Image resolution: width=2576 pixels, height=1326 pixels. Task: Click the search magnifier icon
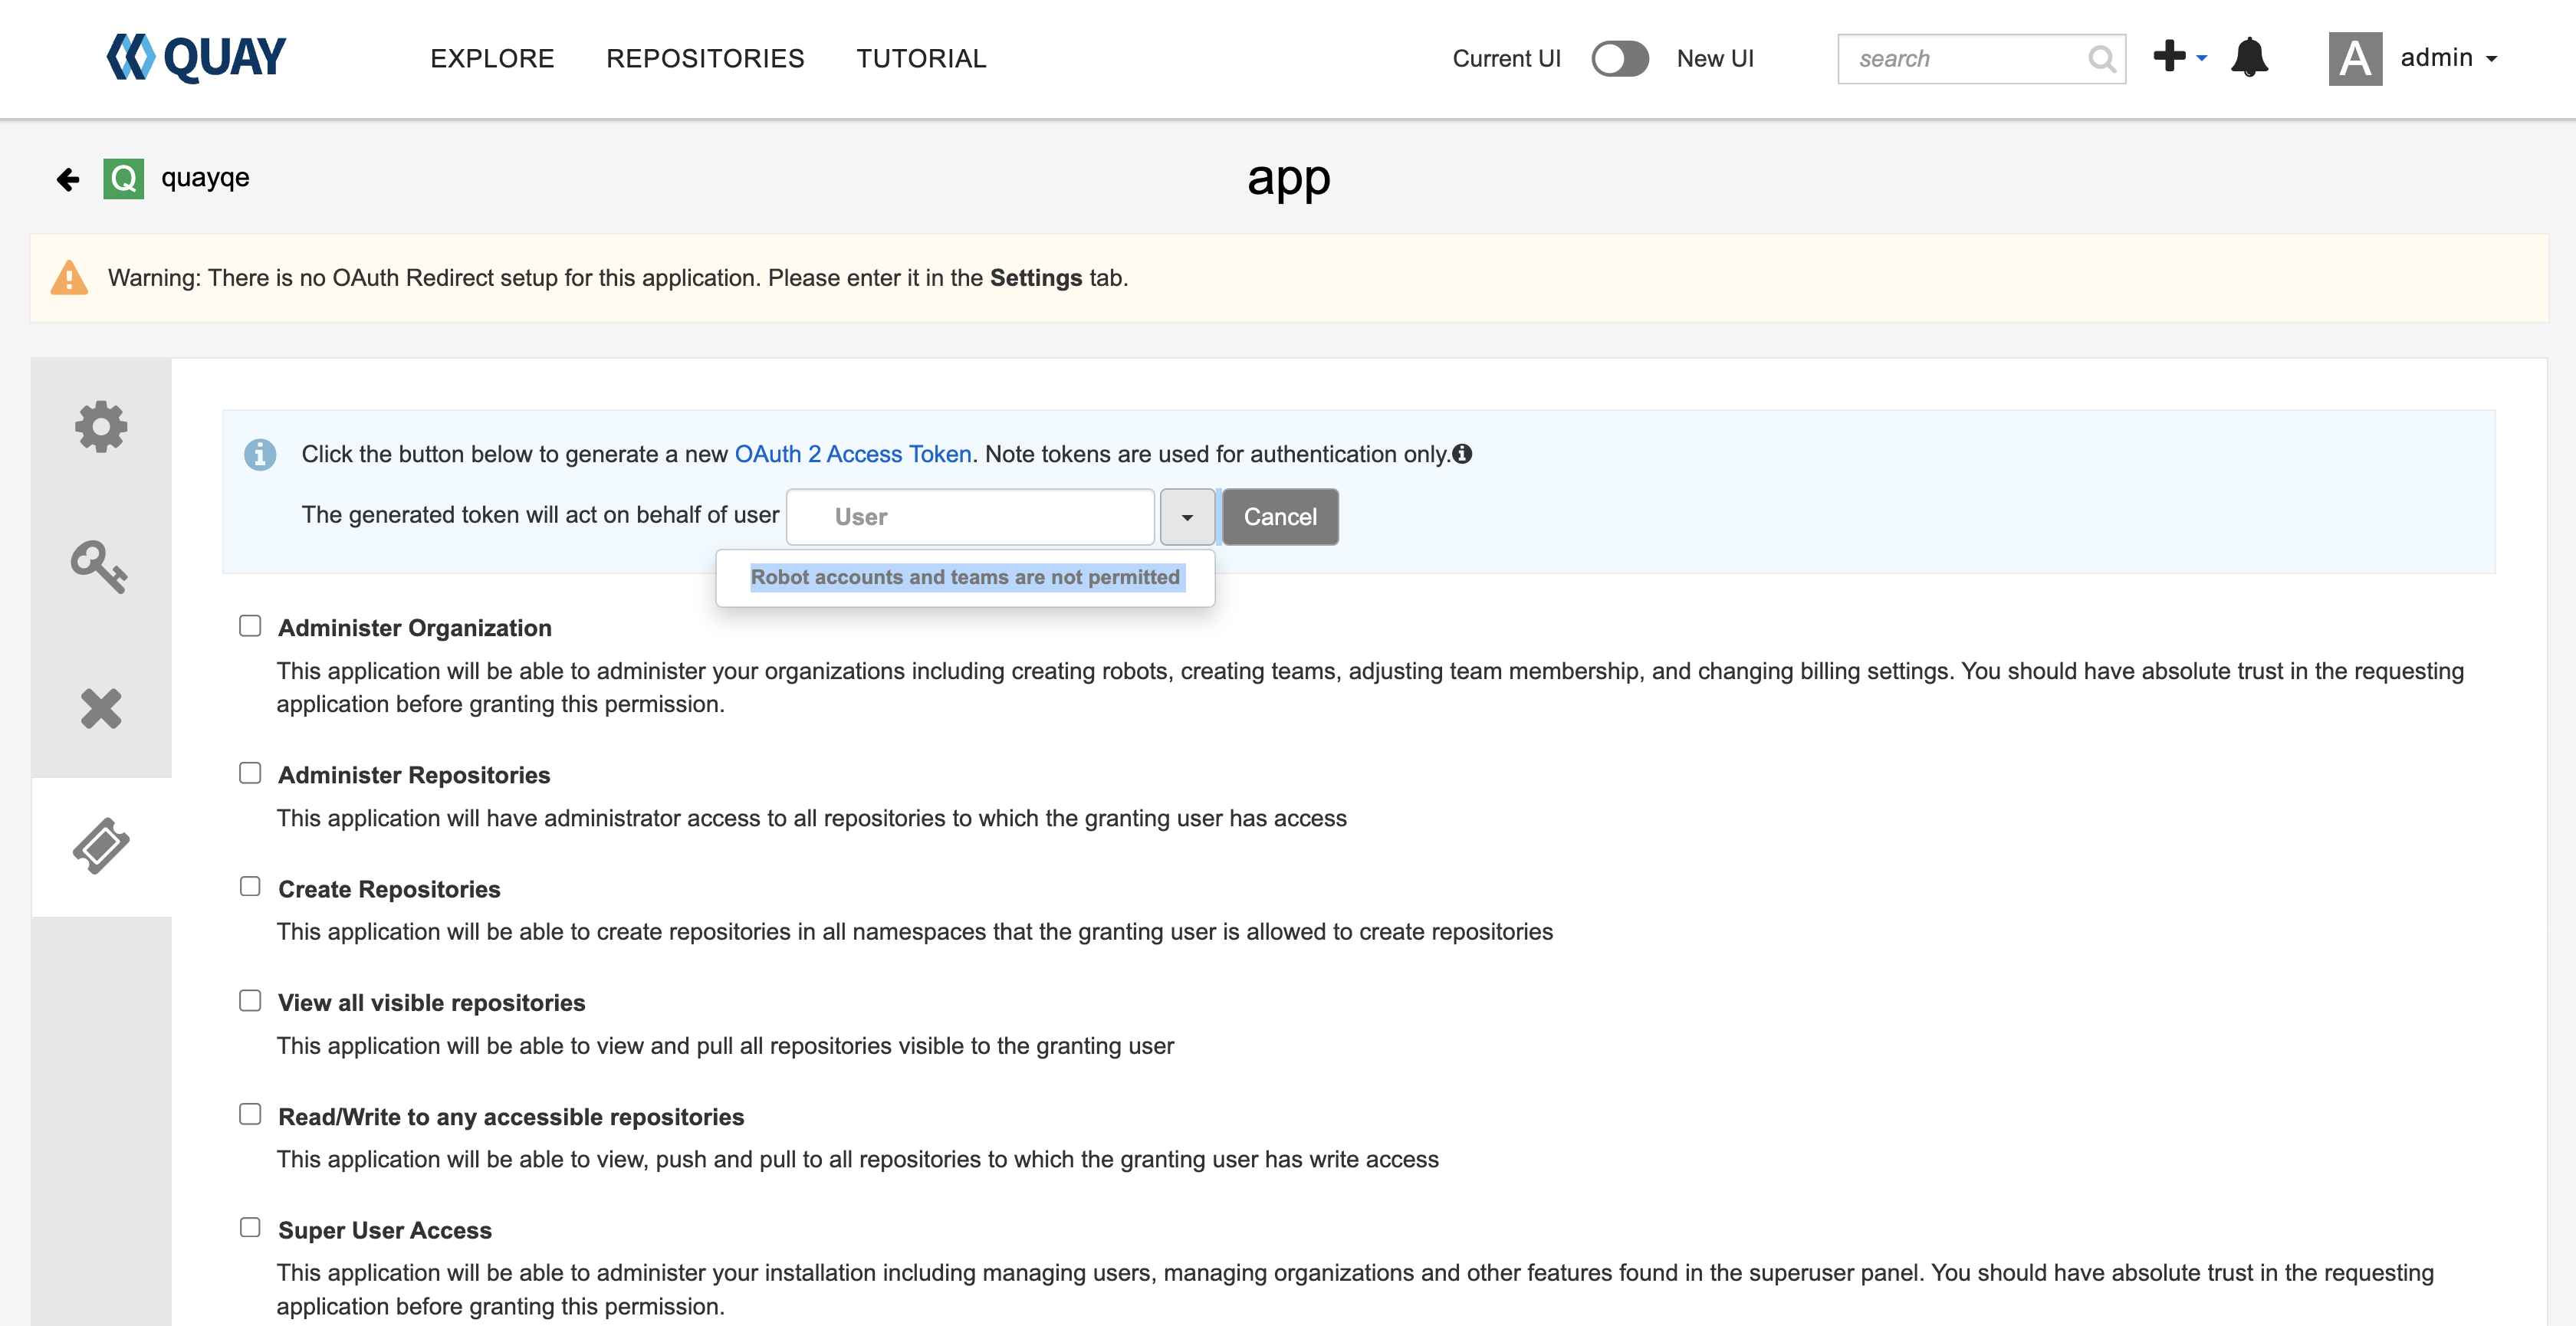2101,59
